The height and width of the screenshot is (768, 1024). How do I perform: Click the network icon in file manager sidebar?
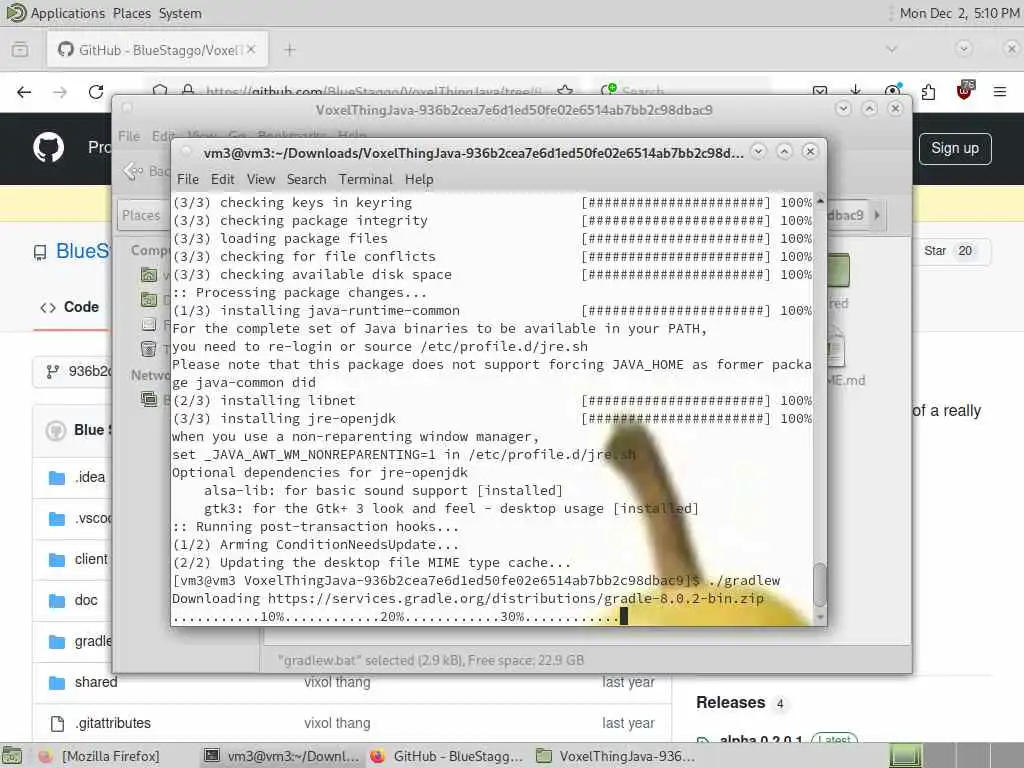(x=149, y=399)
